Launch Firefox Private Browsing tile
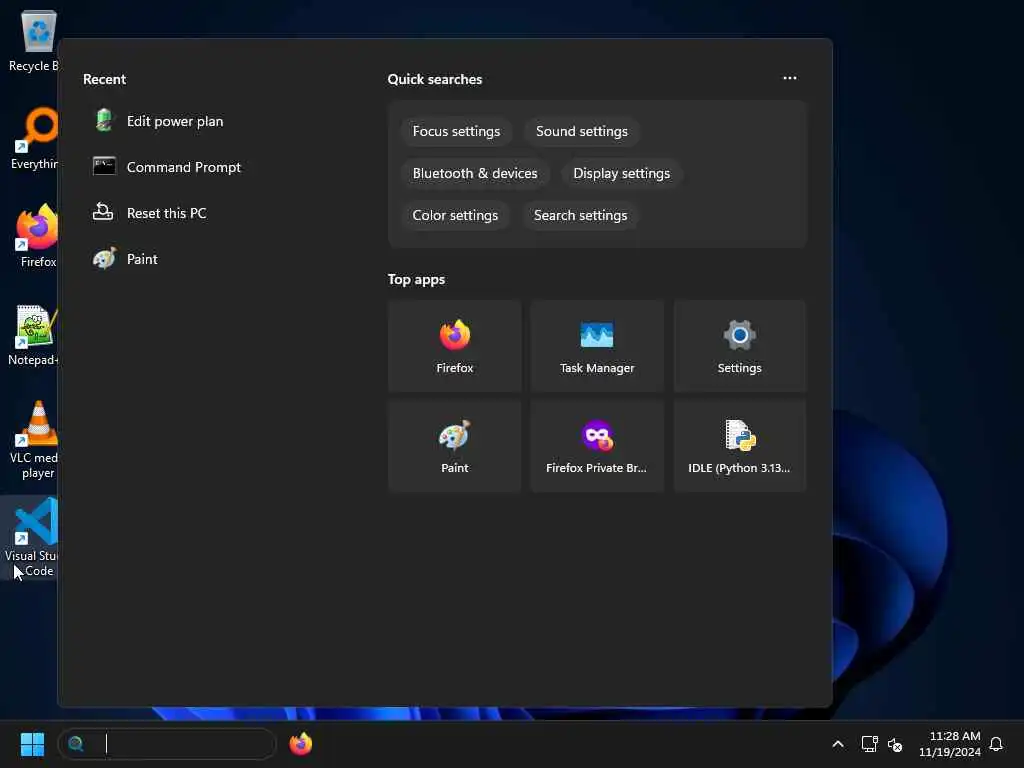Screen dimensions: 1024x768 click(597, 446)
